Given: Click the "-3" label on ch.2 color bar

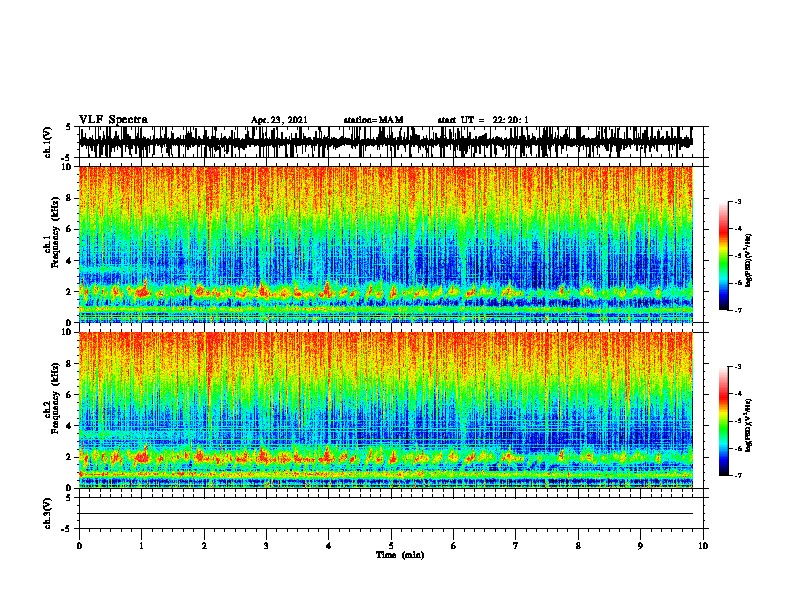Looking at the screenshot, I should tap(737, 367).
